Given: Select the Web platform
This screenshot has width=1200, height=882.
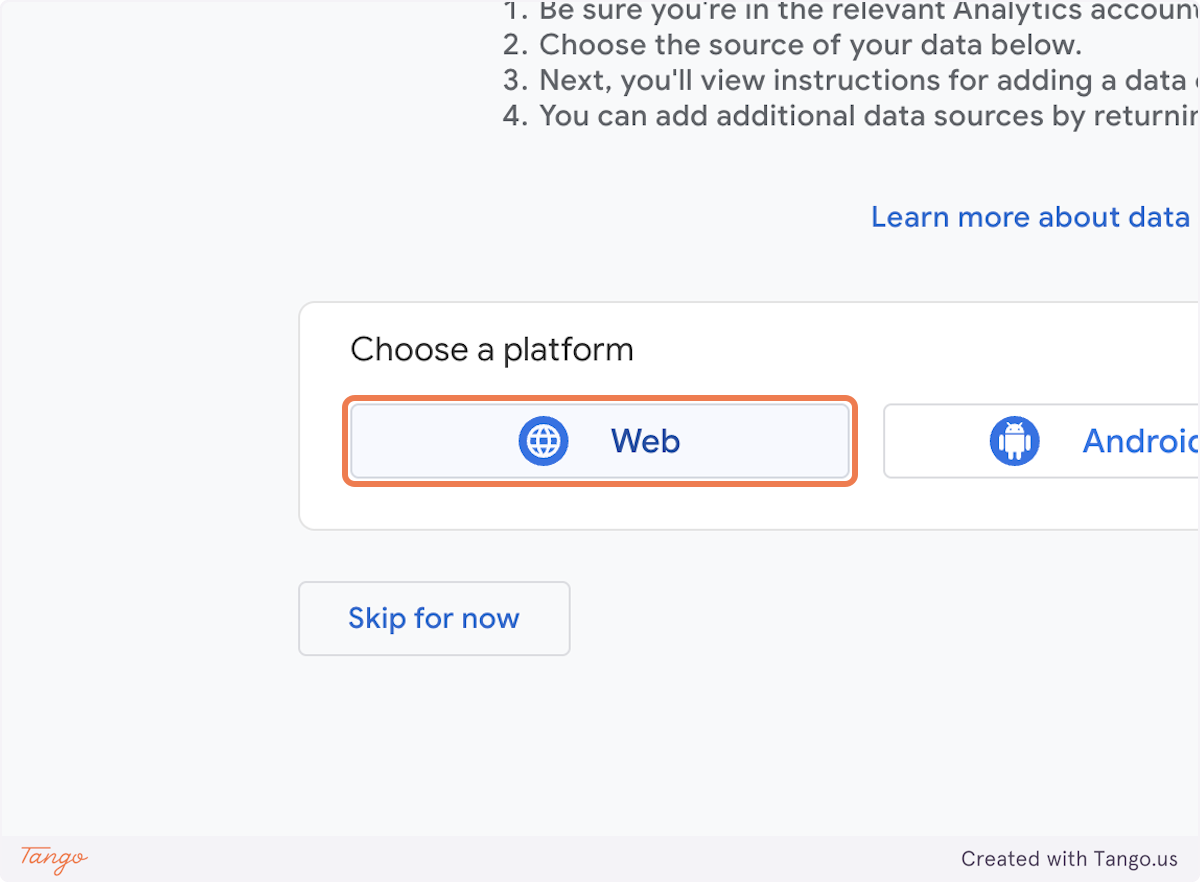Looking at the screenshot, I should (x=600, y=440).
